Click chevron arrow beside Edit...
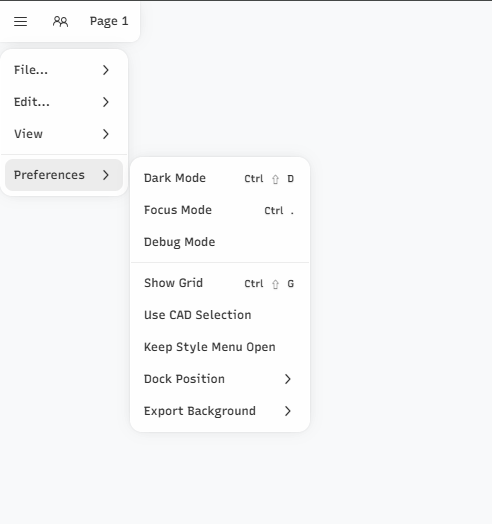 click(106, 102)
